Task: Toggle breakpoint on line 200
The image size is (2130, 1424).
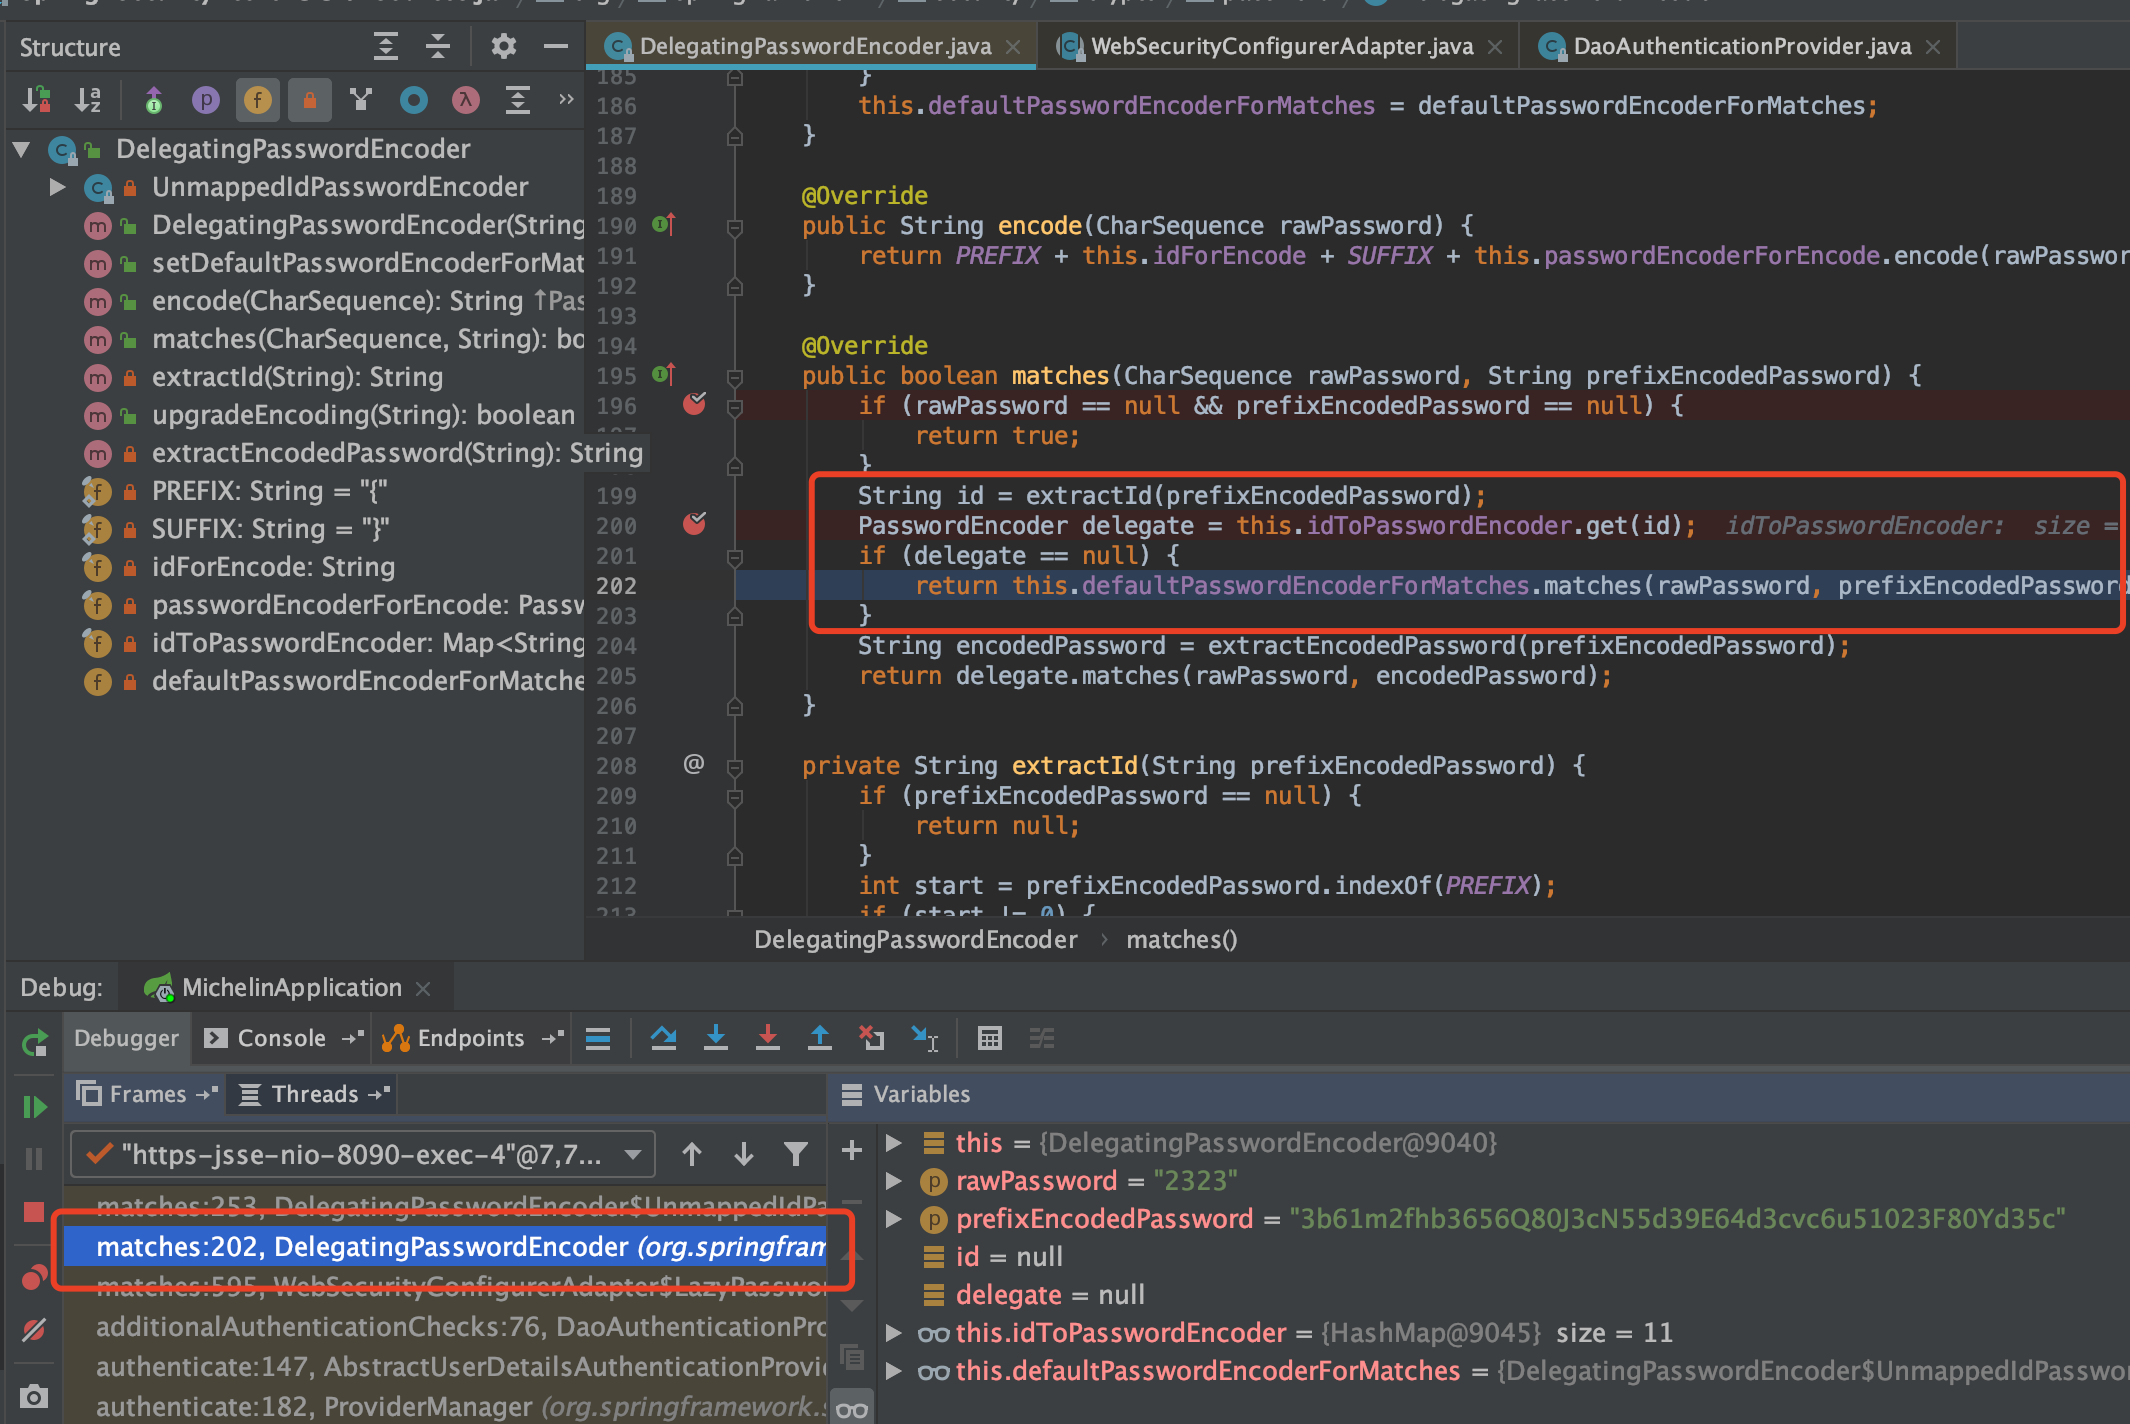Action: click(x=694, y=524)
